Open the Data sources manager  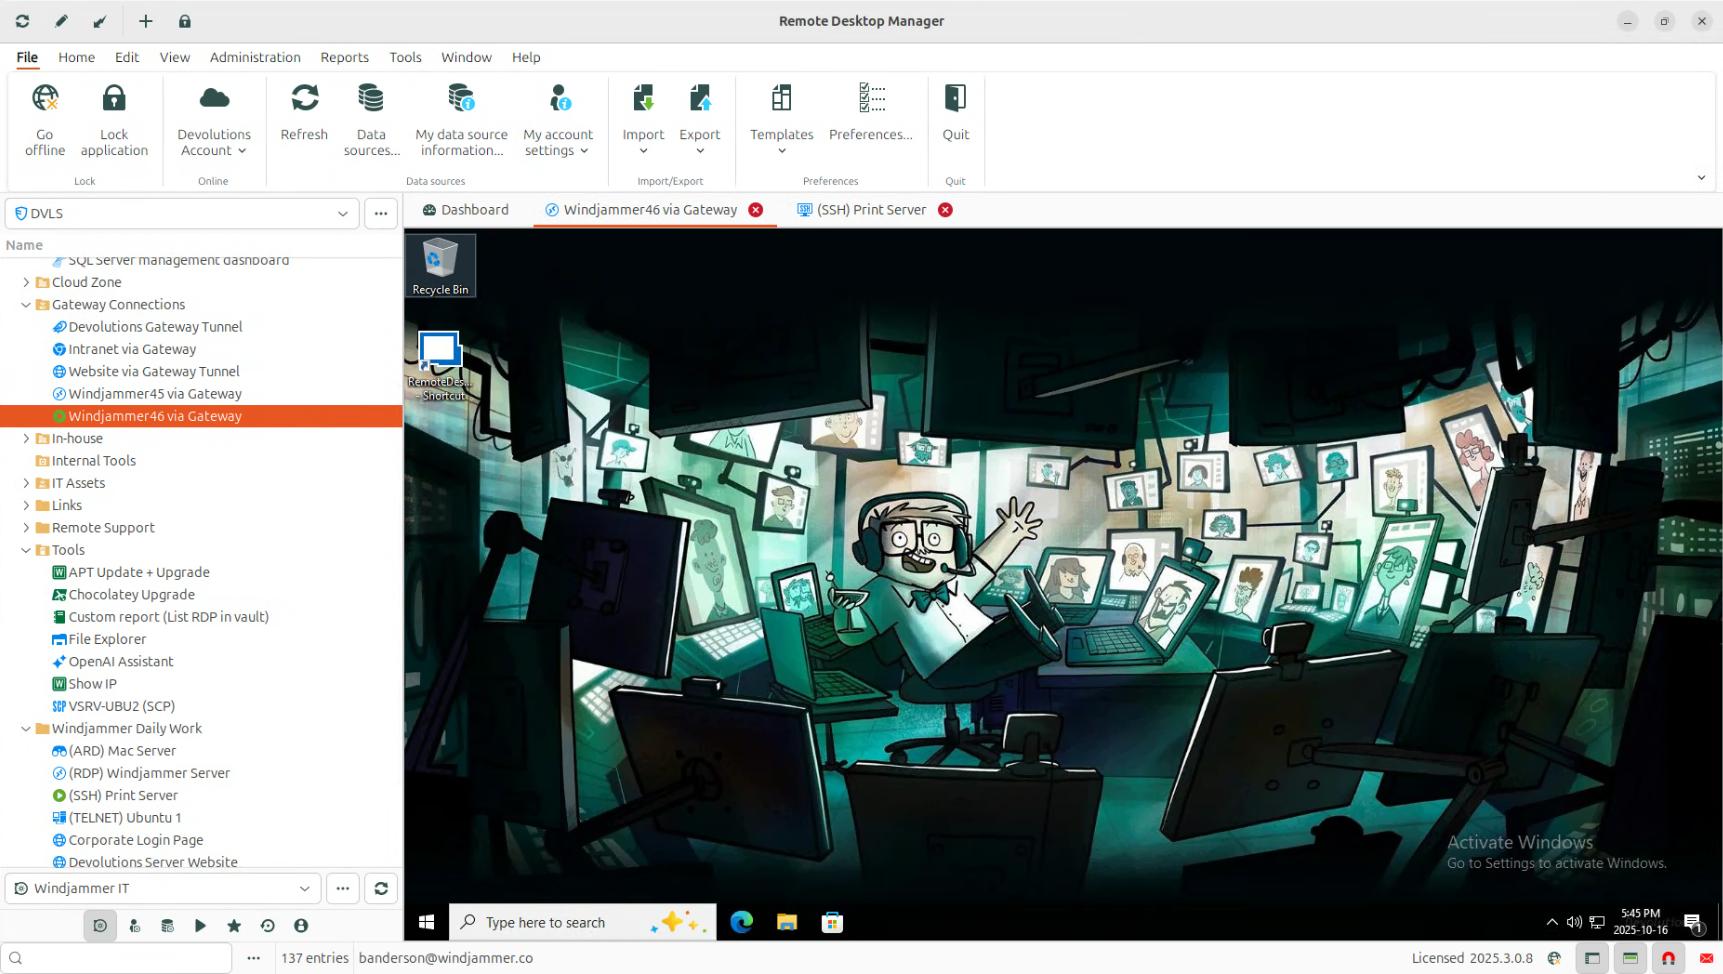371,100
